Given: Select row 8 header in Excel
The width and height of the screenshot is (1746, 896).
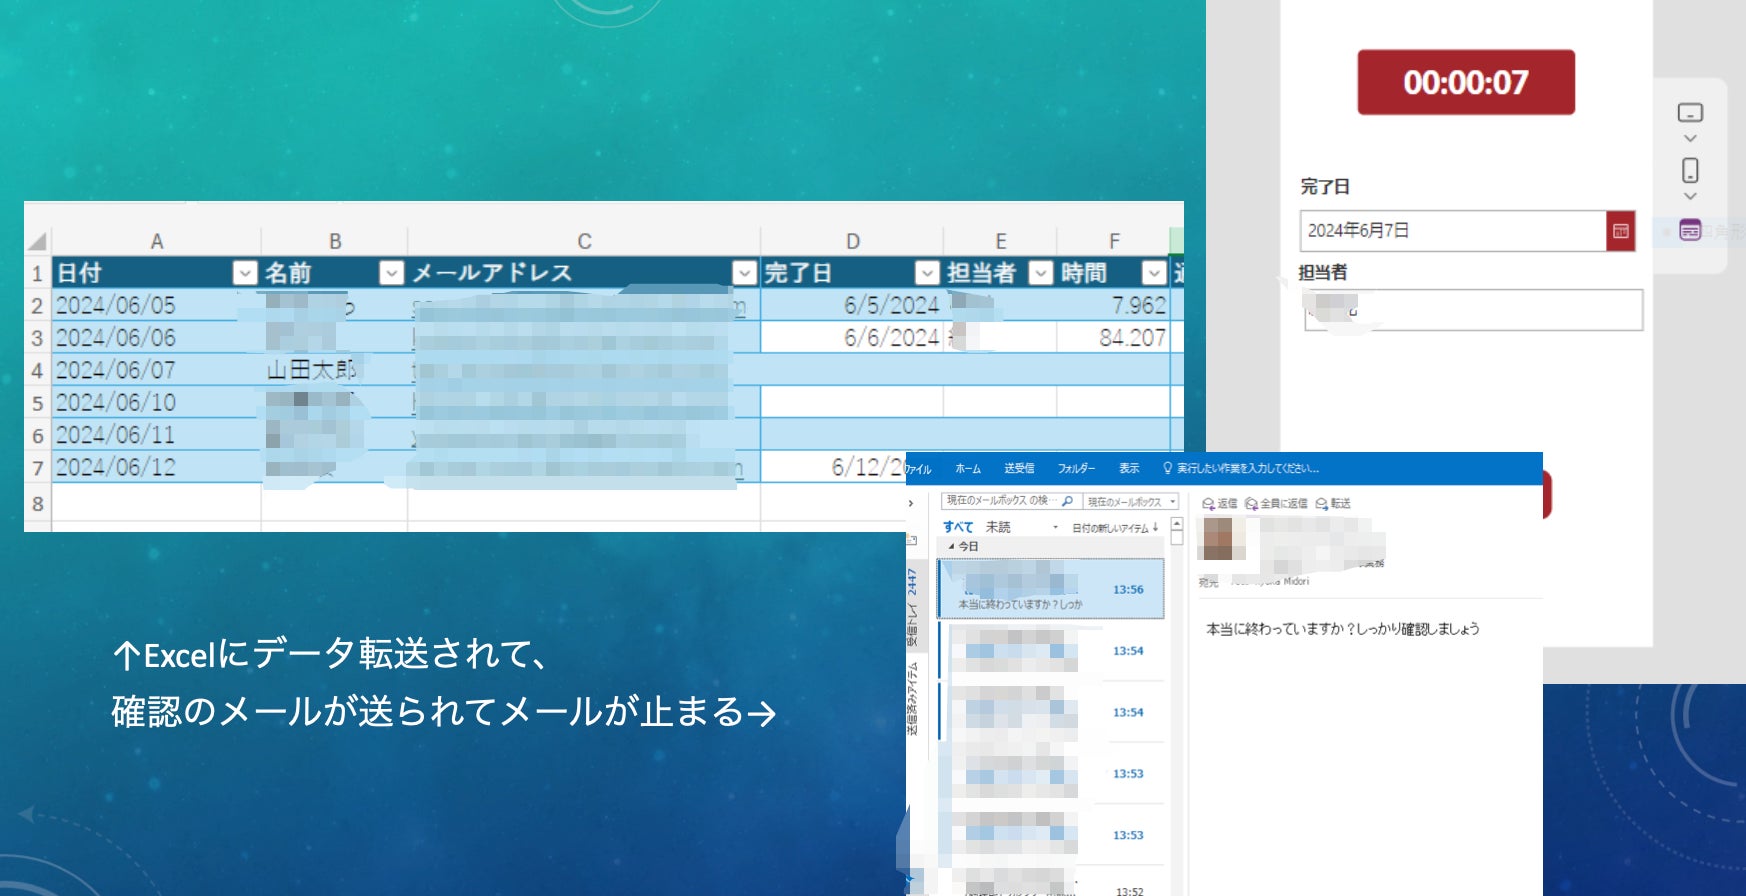Looking at the screenshot, I should coord(37,503).
